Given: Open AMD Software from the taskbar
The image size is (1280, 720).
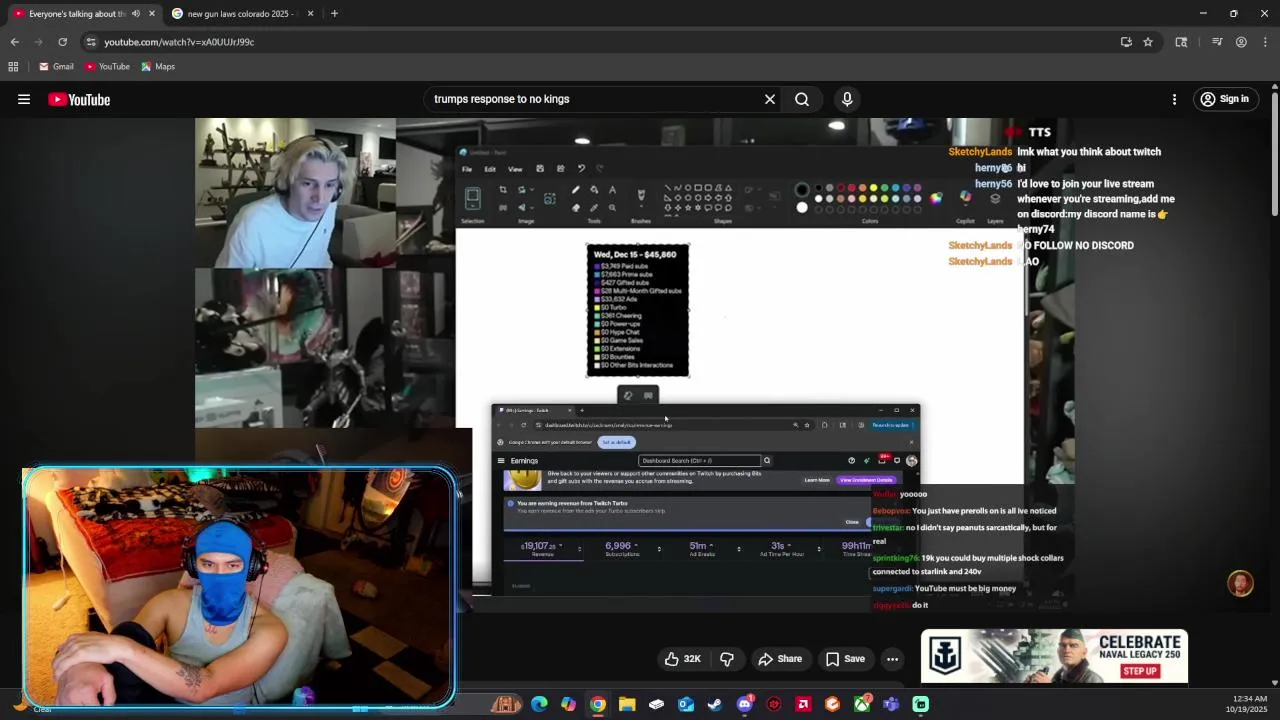Looking at the screenshot, I should pos(803,704).
